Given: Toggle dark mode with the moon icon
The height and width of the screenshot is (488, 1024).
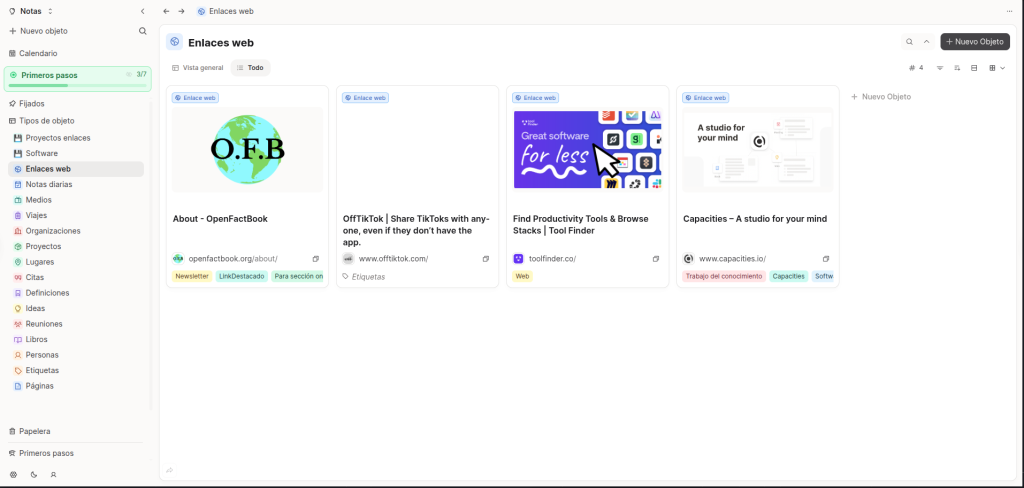Looking at the screenshot, I should click(33, 474).
